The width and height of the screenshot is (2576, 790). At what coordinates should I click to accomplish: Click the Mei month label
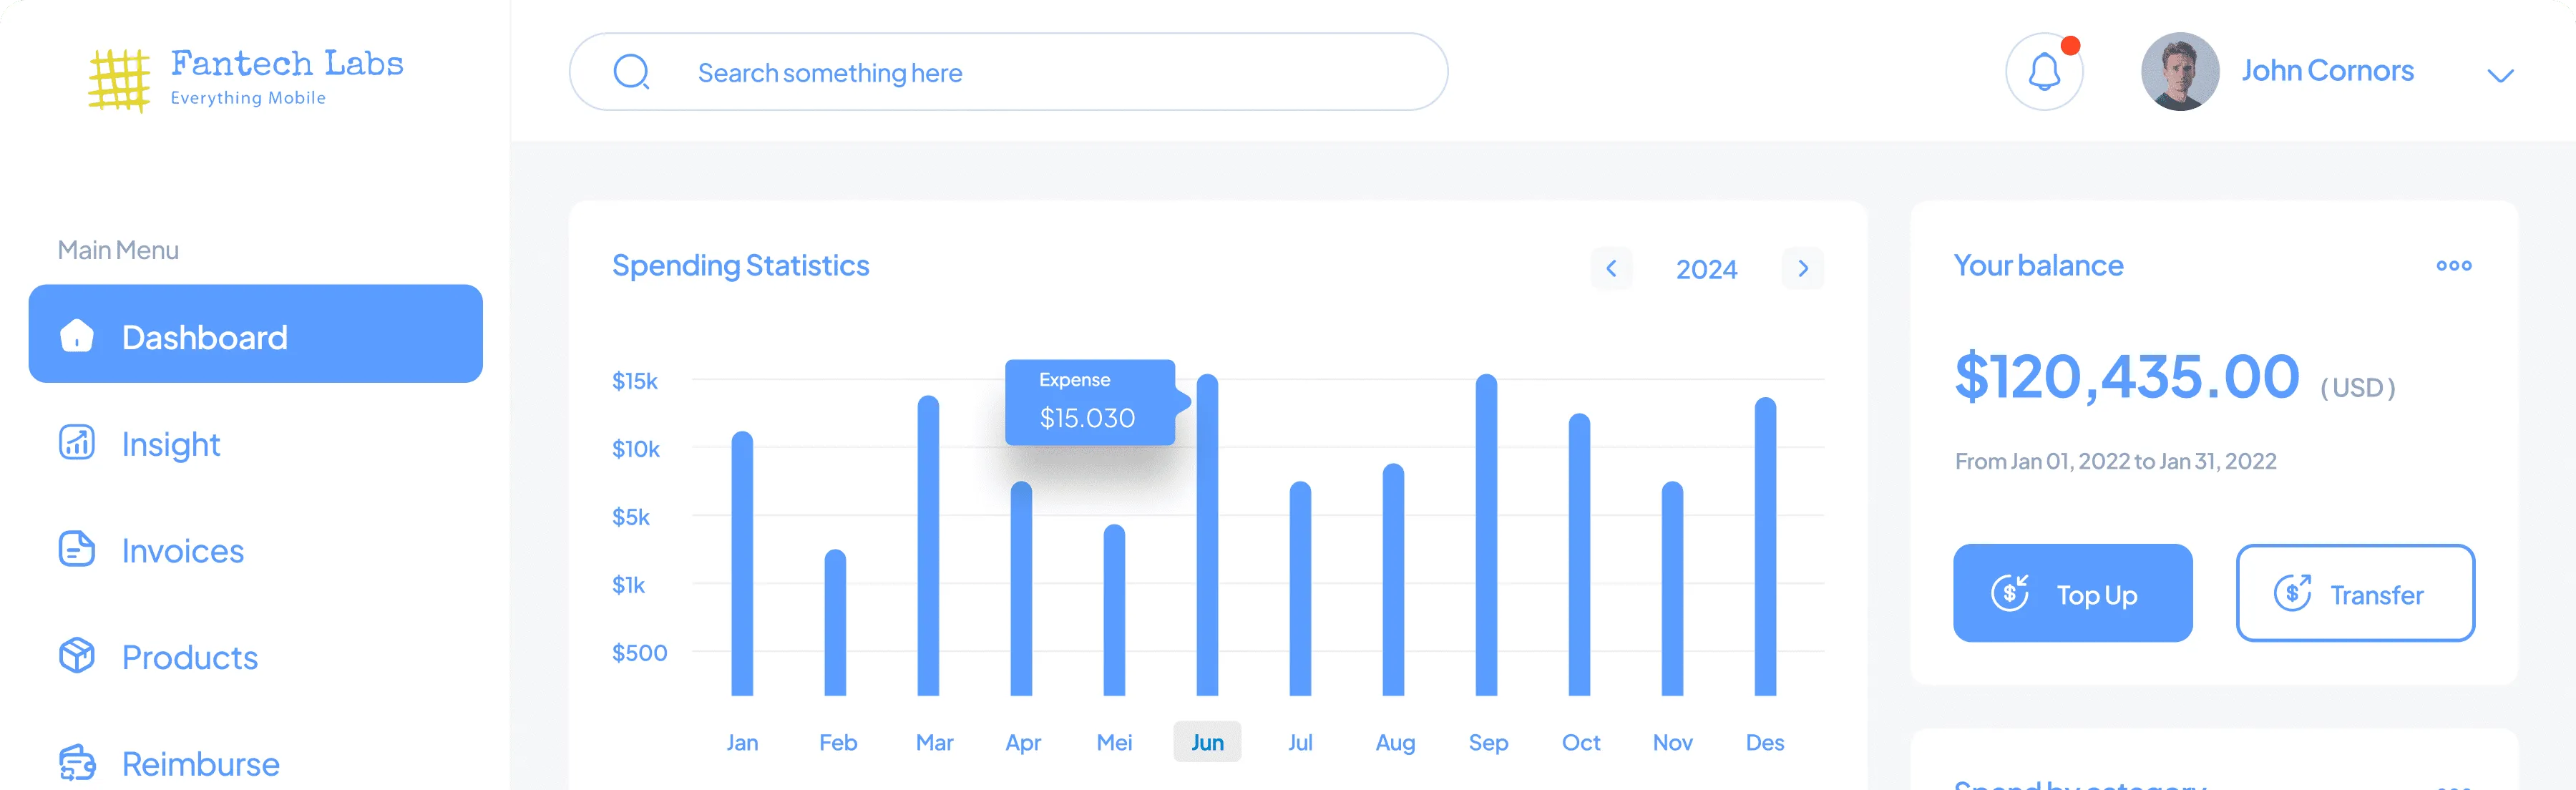1114,742
